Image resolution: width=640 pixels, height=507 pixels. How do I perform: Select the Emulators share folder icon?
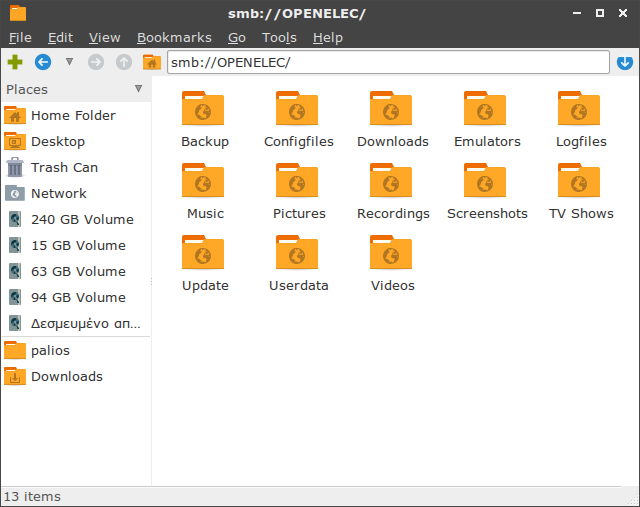click(485, 108)
